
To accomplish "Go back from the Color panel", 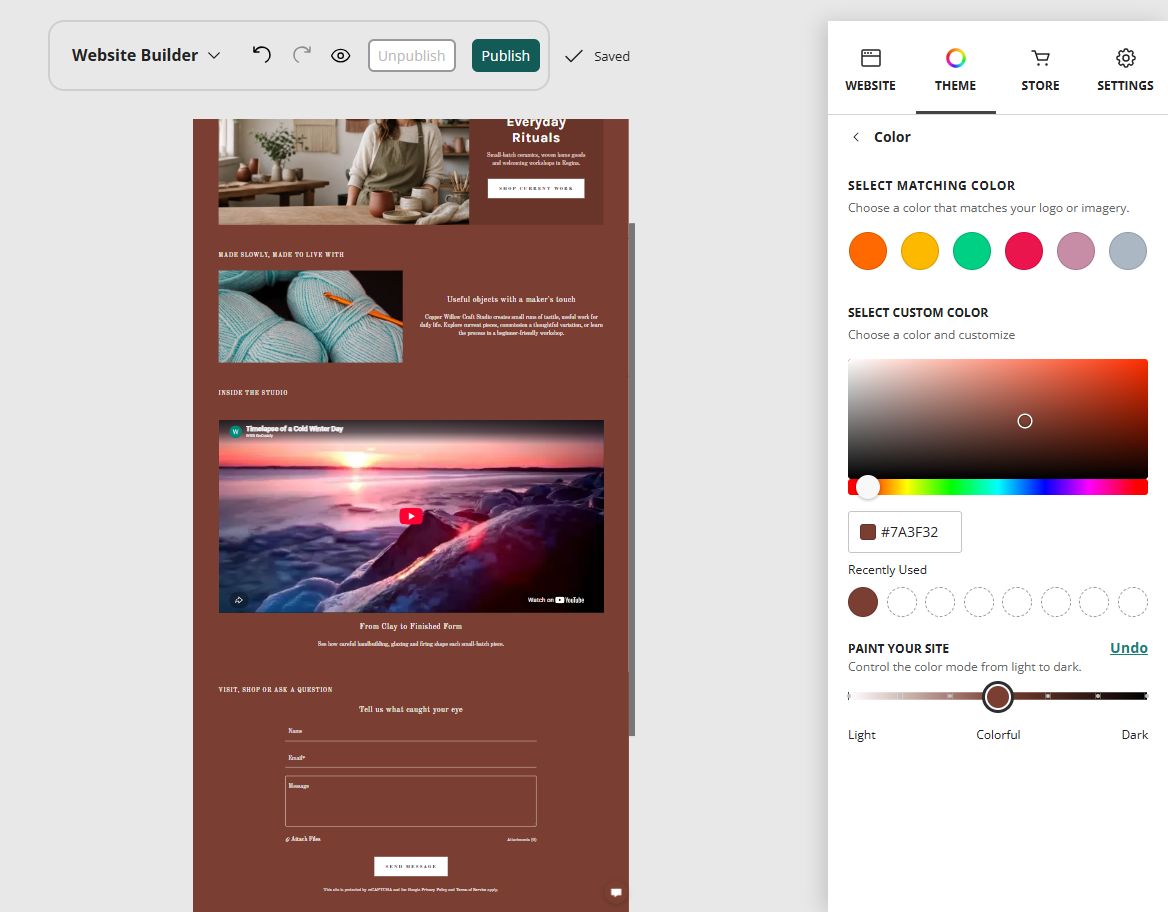I will (856, 137).
